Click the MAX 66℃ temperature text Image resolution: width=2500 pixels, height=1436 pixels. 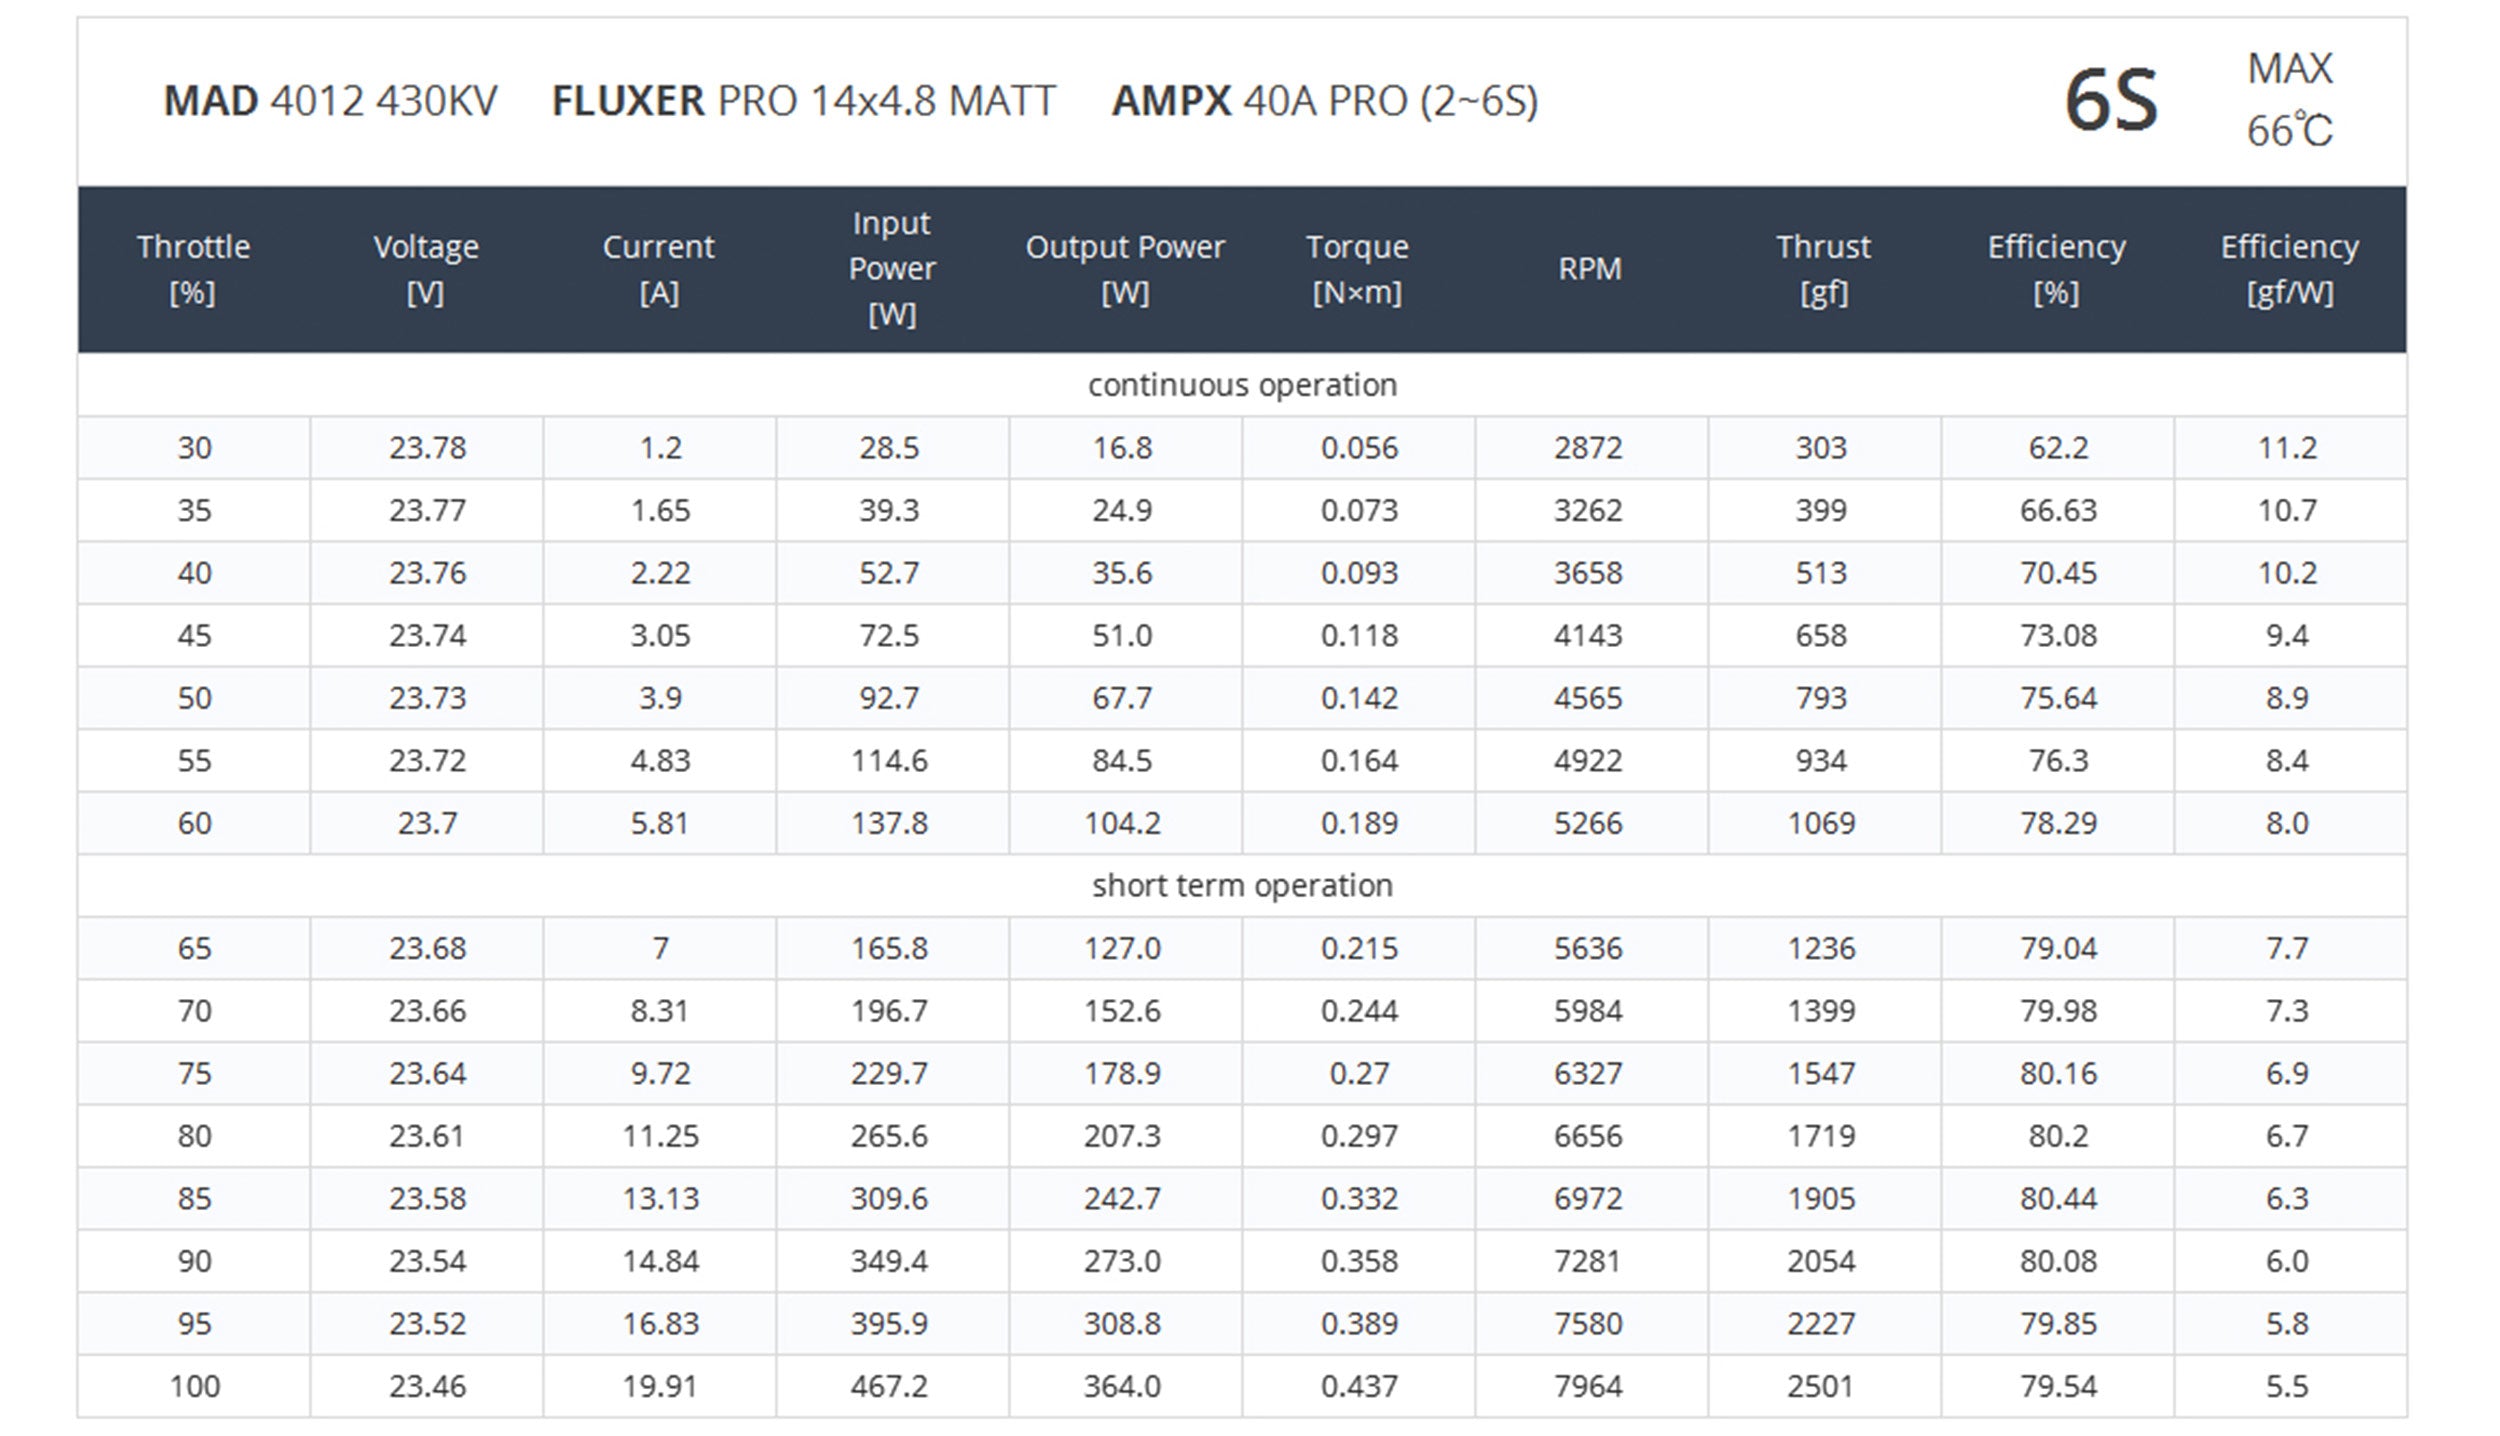[2290, 100]
